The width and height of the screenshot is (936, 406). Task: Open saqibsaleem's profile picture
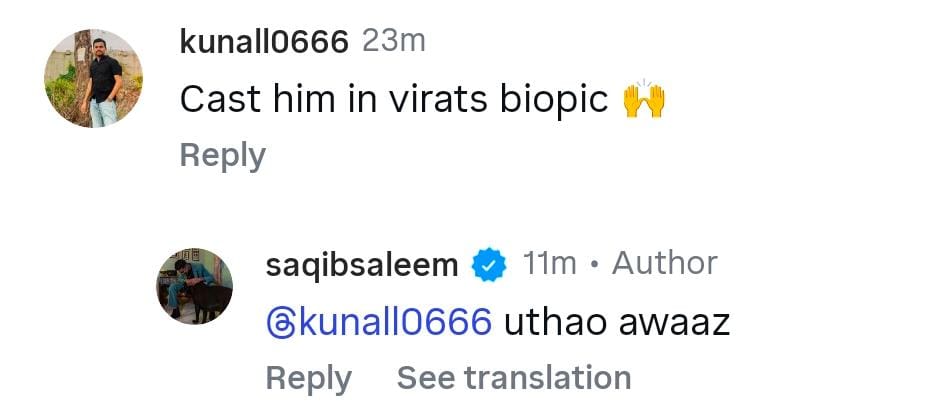pos(194,285)
